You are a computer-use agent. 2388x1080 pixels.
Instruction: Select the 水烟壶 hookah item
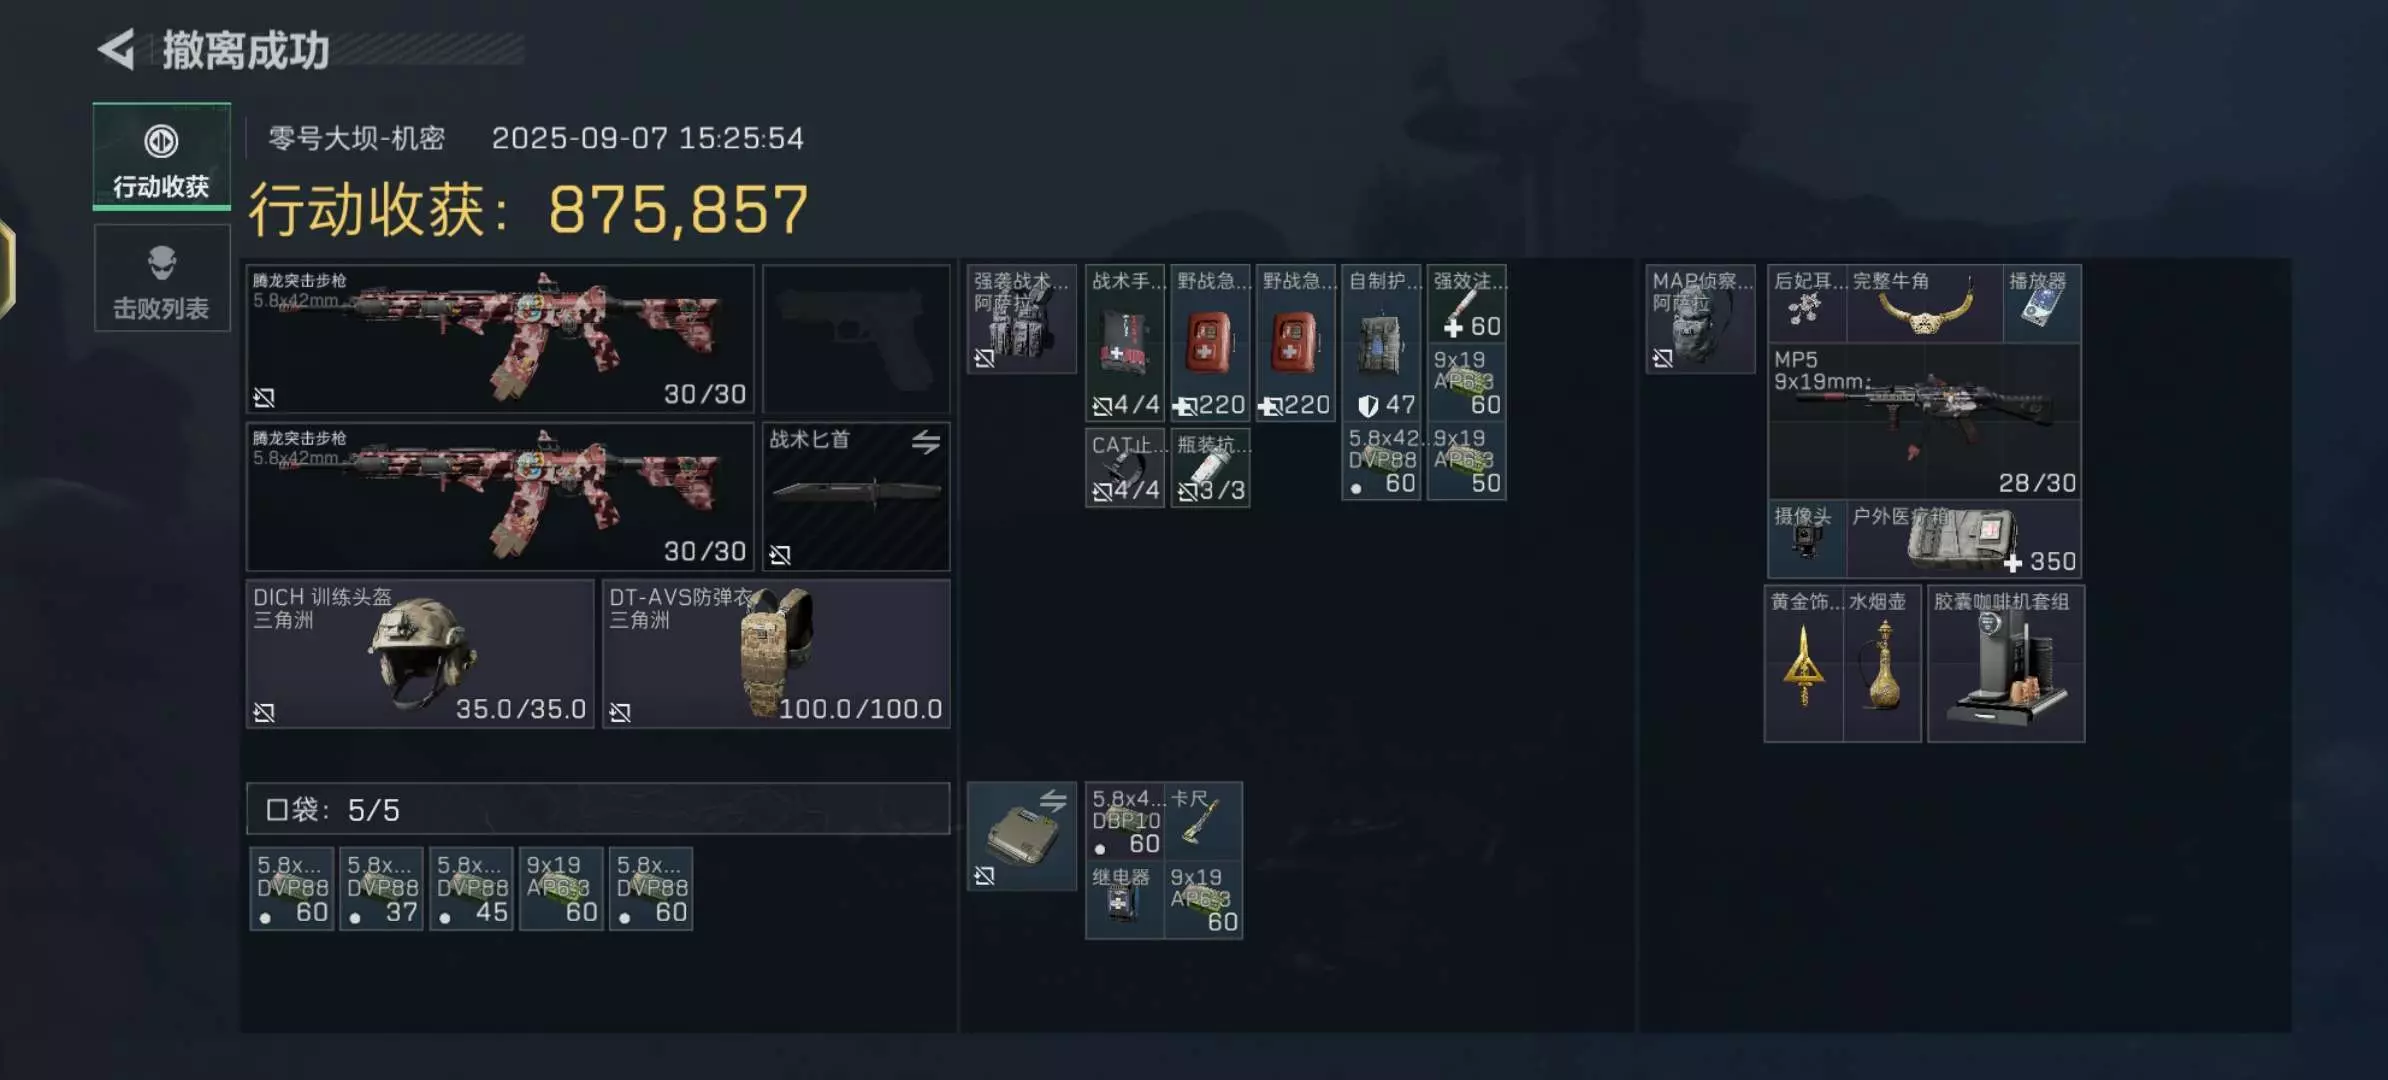1882,664
